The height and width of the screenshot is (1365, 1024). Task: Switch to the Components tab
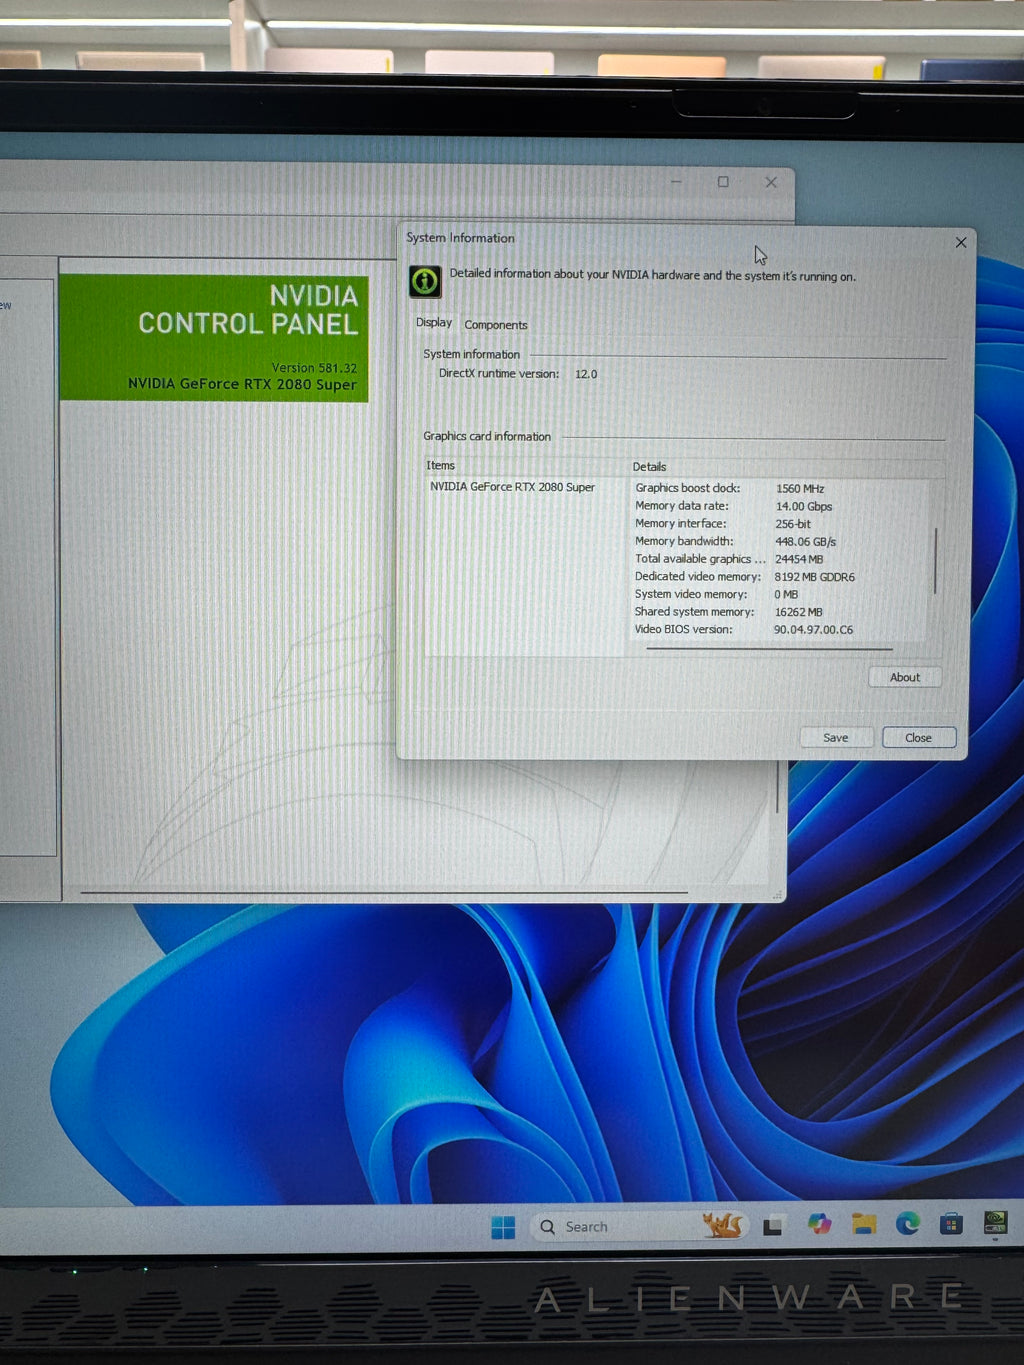click(x=495, y=325)
